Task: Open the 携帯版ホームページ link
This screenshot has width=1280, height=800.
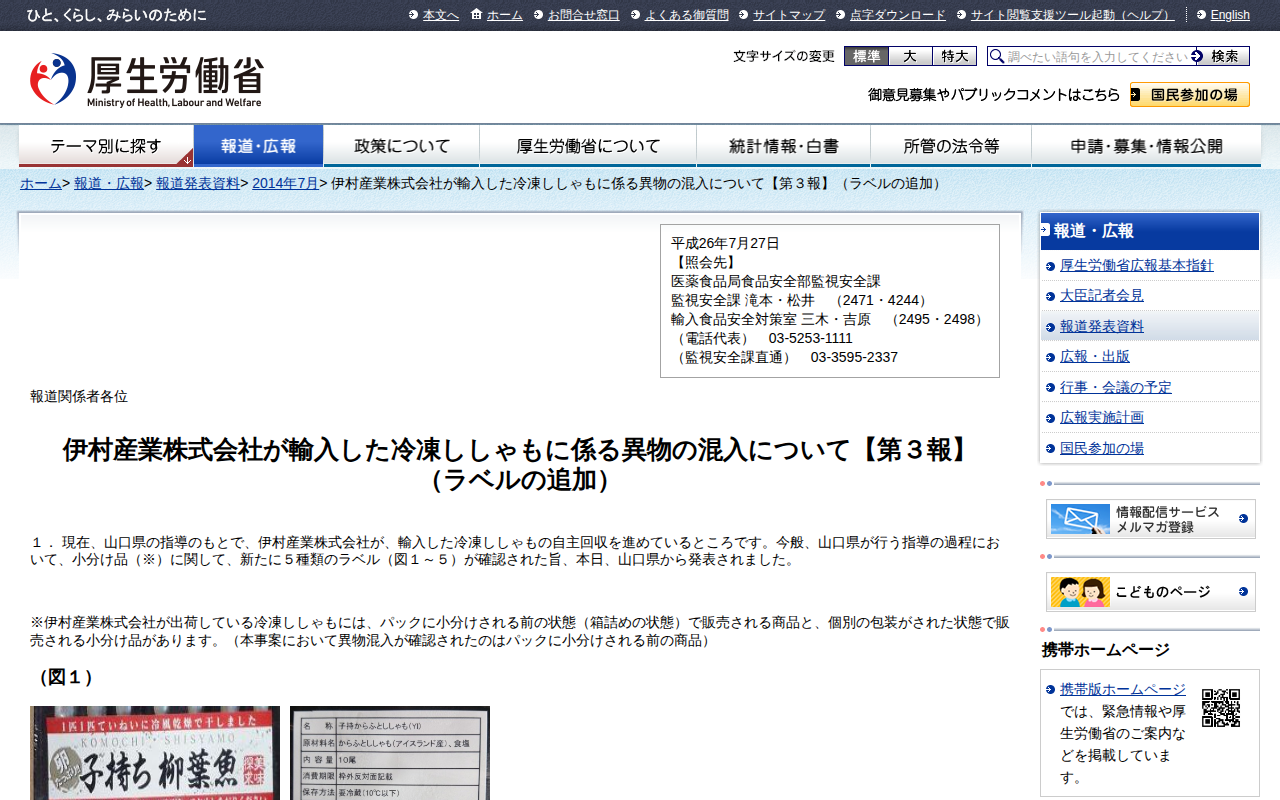Action: [1123, 689]
